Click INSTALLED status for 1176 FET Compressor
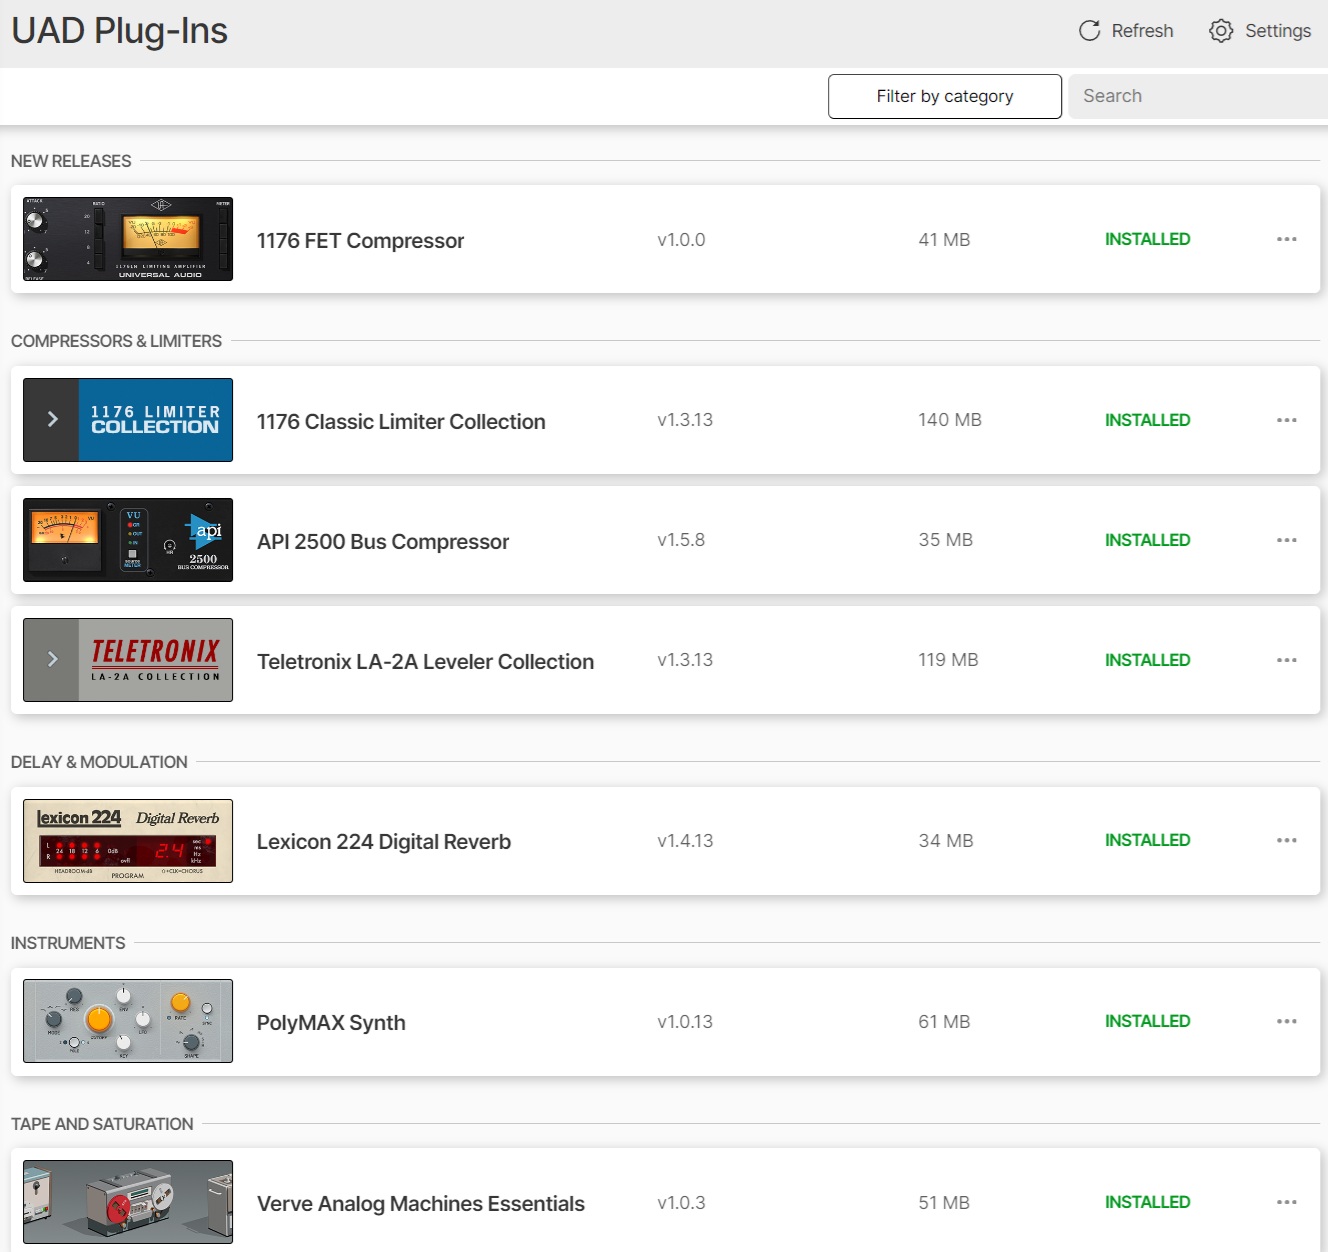Viewport: 1328px width, 1252px height. coord(1147,239)
